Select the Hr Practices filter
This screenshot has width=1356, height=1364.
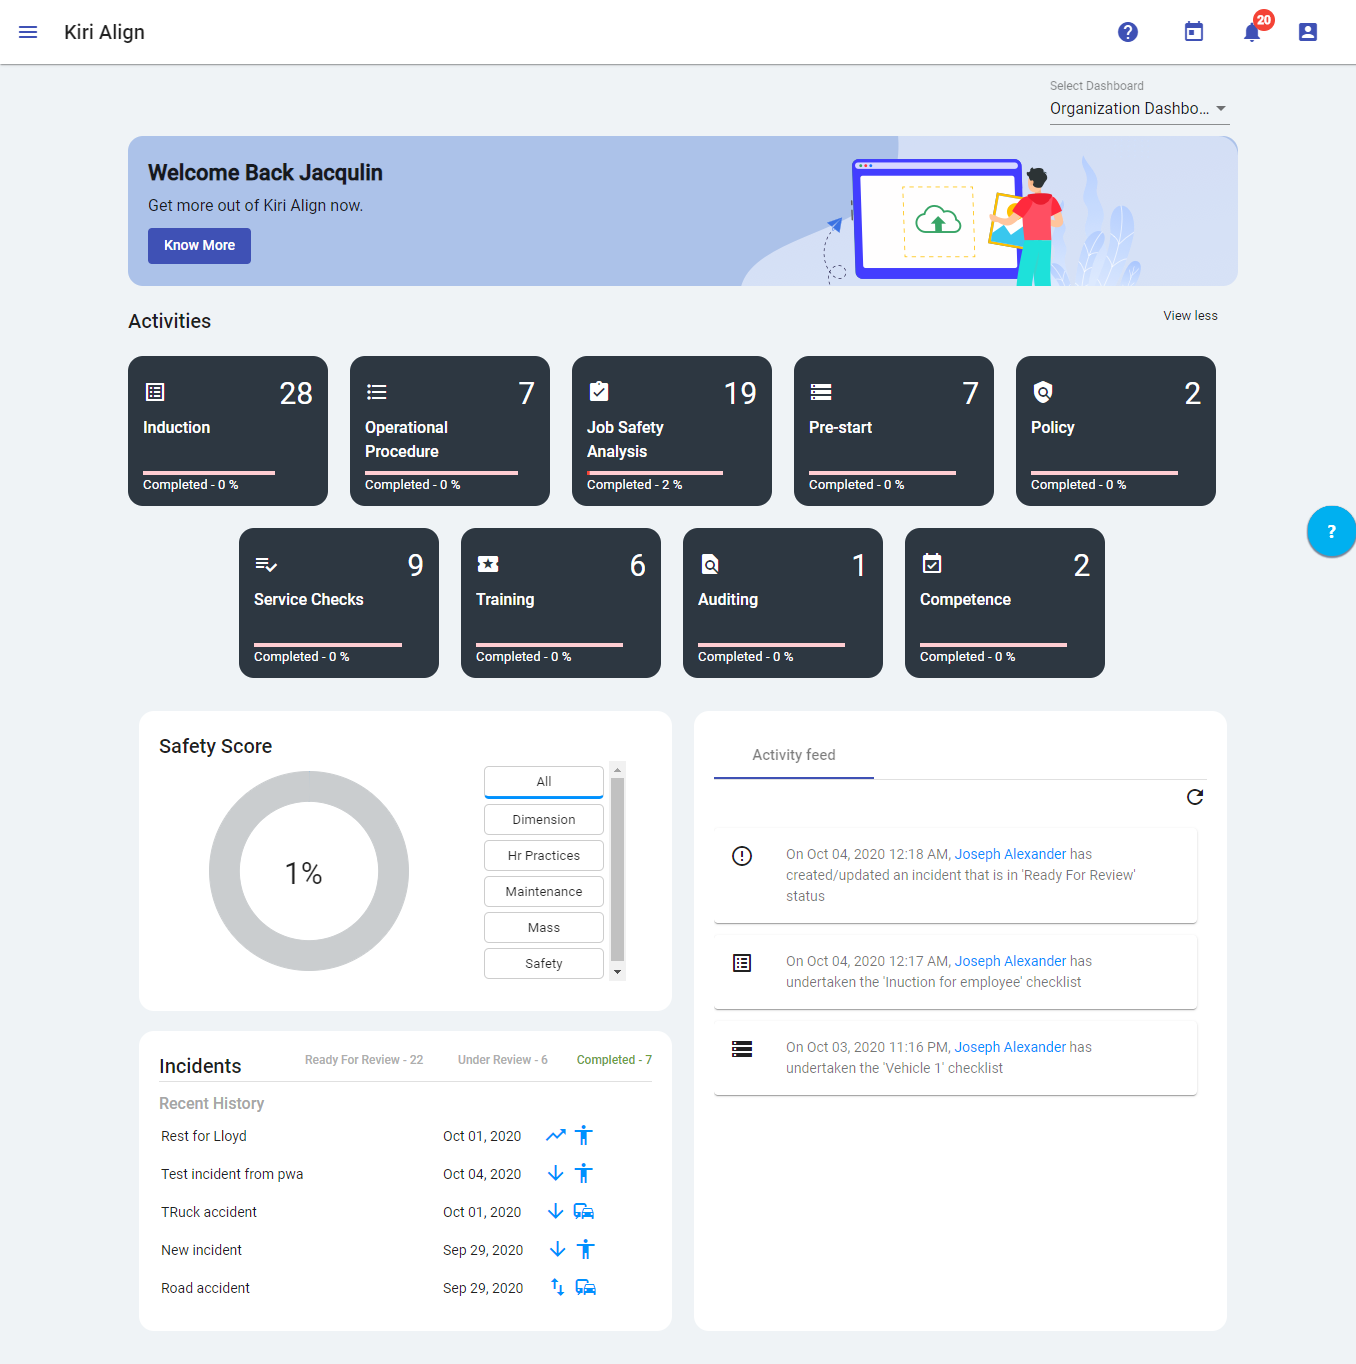point(544,855)
